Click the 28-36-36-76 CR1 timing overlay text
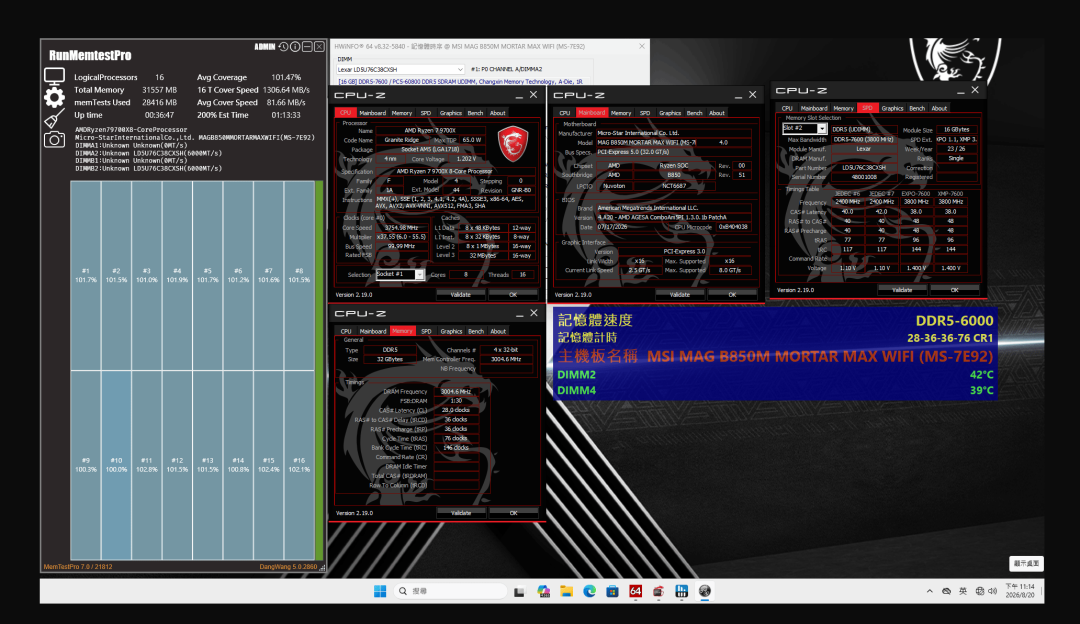The image size is (1080, 624). coord(950,337)
